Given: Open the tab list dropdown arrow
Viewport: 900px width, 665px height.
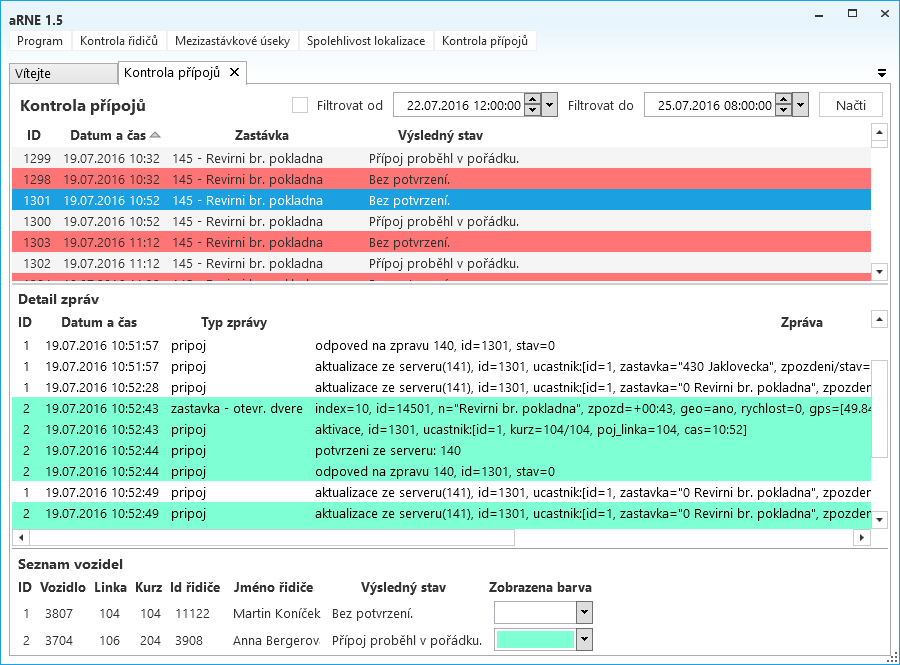Looking at the screenshot, I should pos(881,73).
